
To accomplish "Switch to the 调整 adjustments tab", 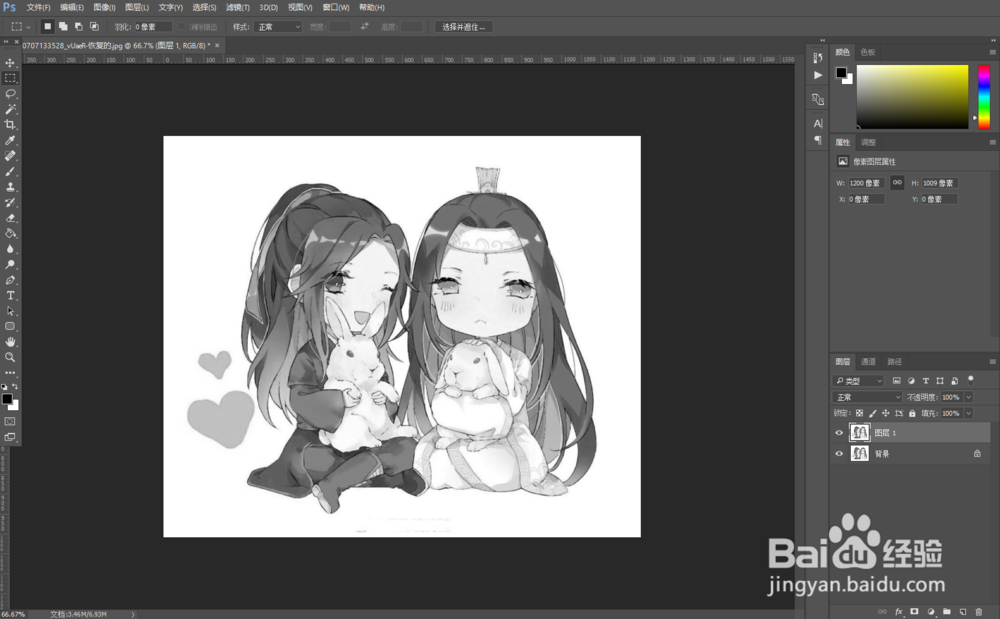I will [x=868, y=142].
